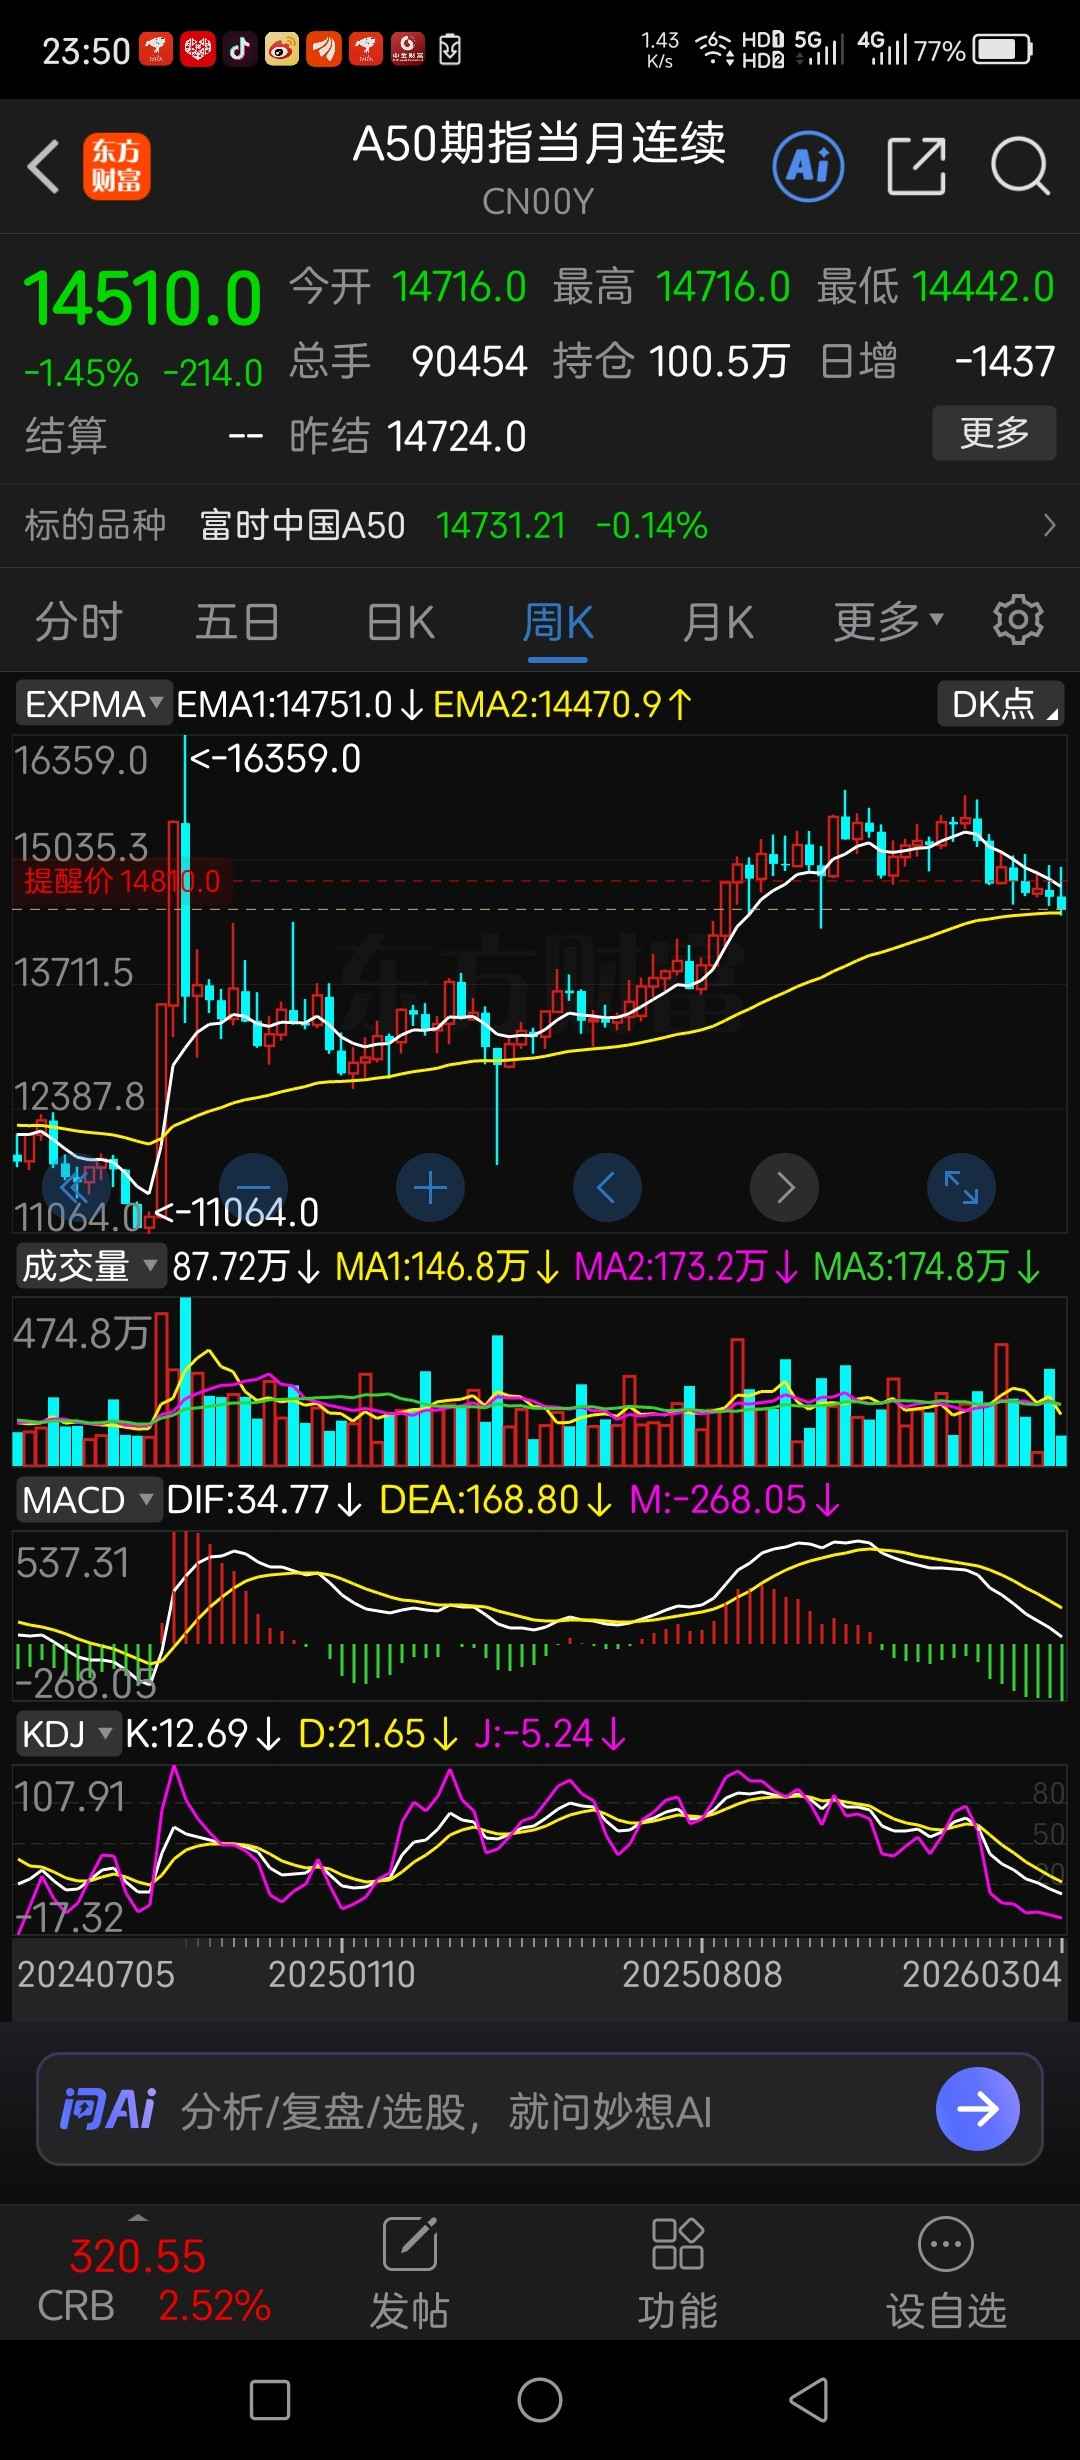Tap the 最低 14442.0 value

click(x=983, y=288)
